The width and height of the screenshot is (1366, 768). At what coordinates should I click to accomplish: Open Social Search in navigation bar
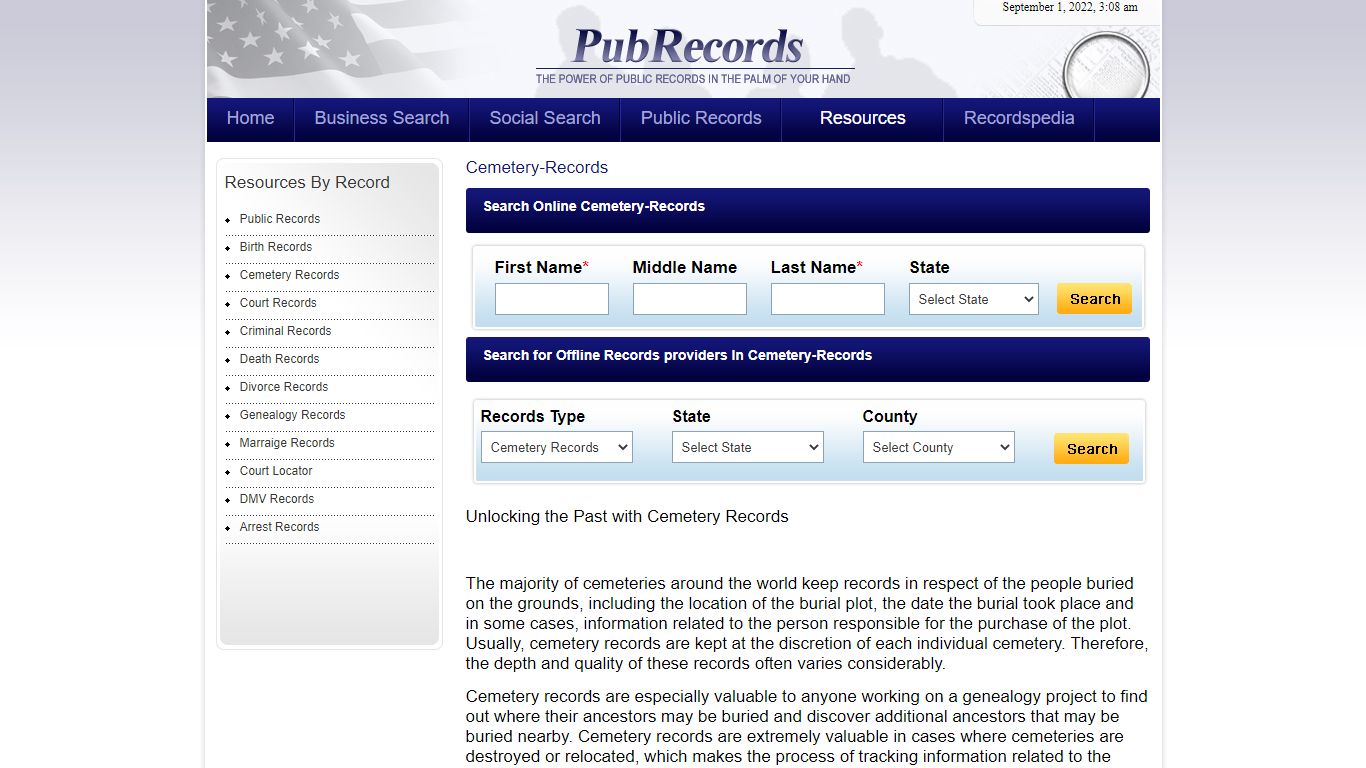[545, 118]
